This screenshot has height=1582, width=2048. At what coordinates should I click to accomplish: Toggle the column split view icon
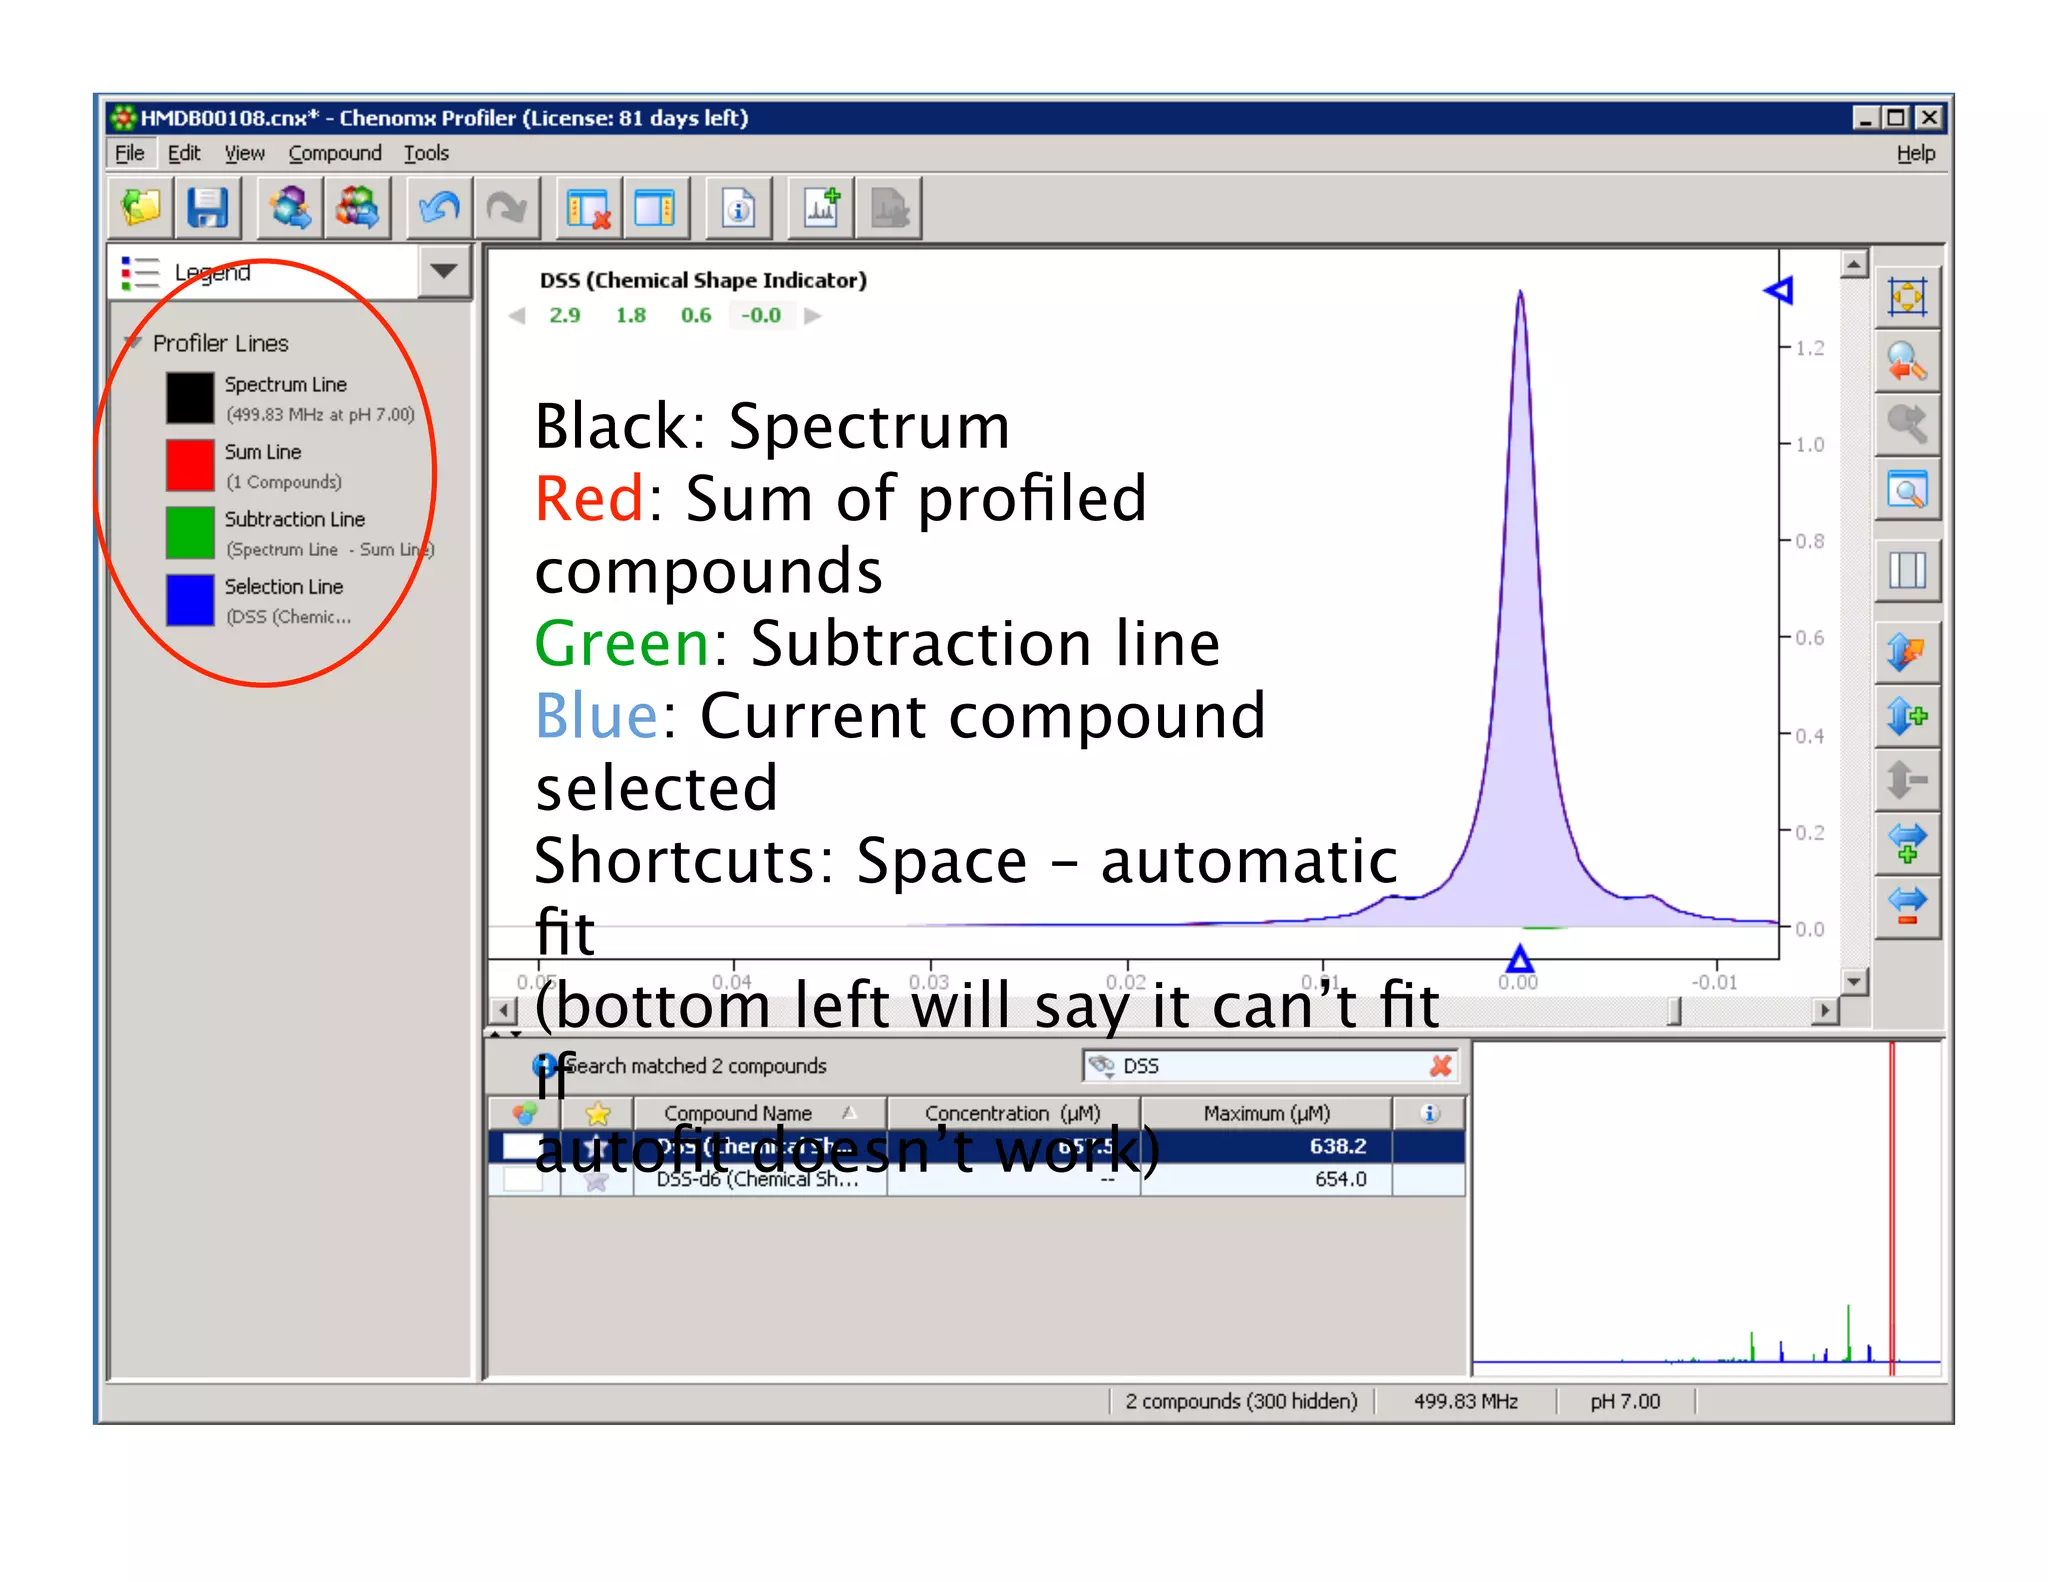tap(1907, 570)
